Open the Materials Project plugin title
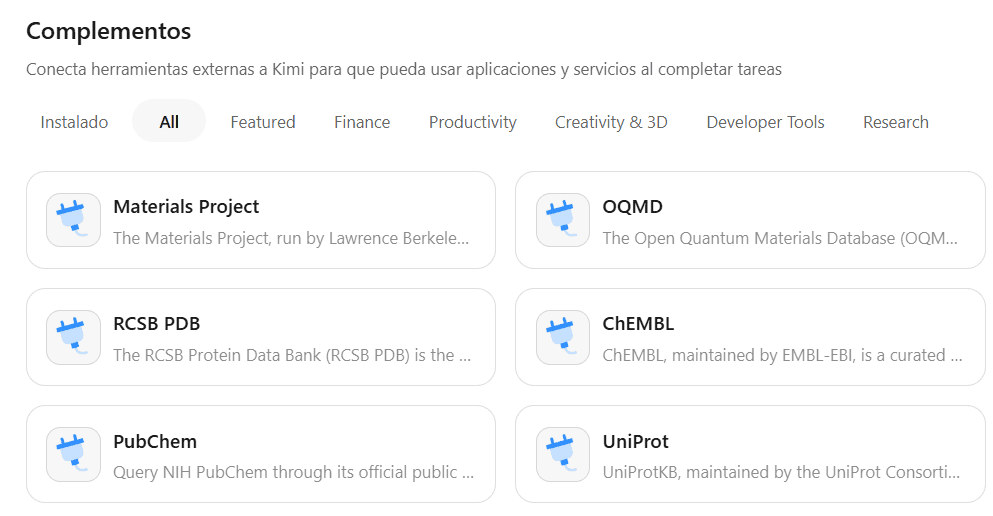Viewport: 993px width, 516px height. pyautogui.click(x=186, y=206)
